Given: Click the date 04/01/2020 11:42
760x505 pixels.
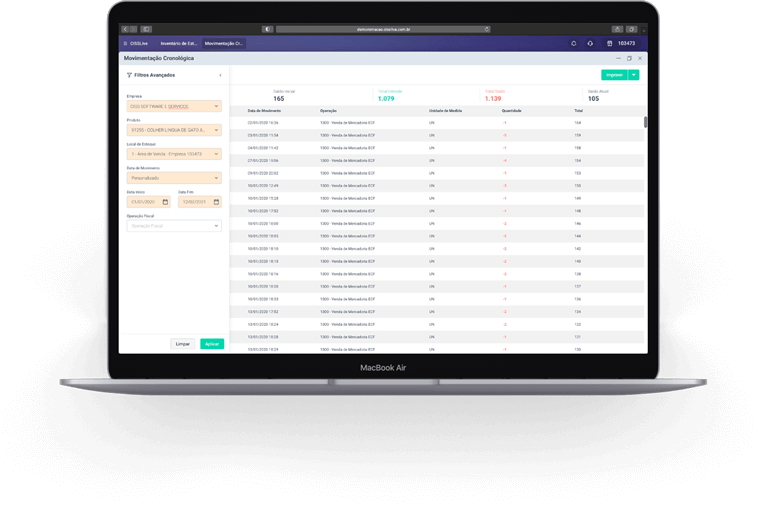Looking at the screenshot, I should pos(263,148).
